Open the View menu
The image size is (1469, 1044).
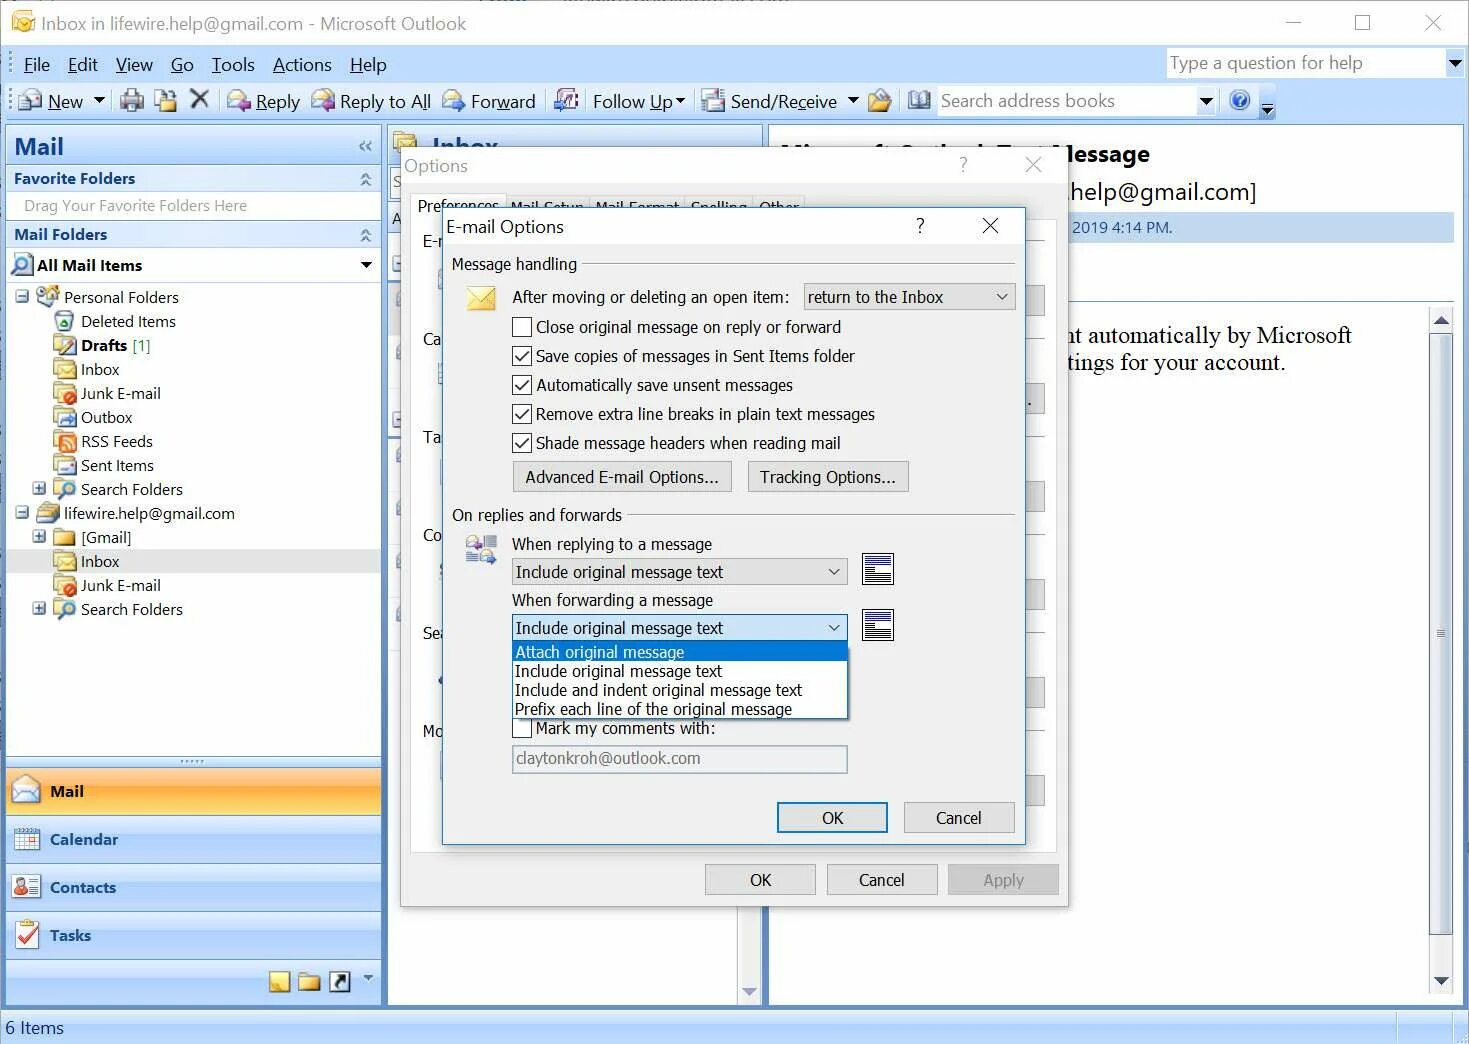(134, 65)
